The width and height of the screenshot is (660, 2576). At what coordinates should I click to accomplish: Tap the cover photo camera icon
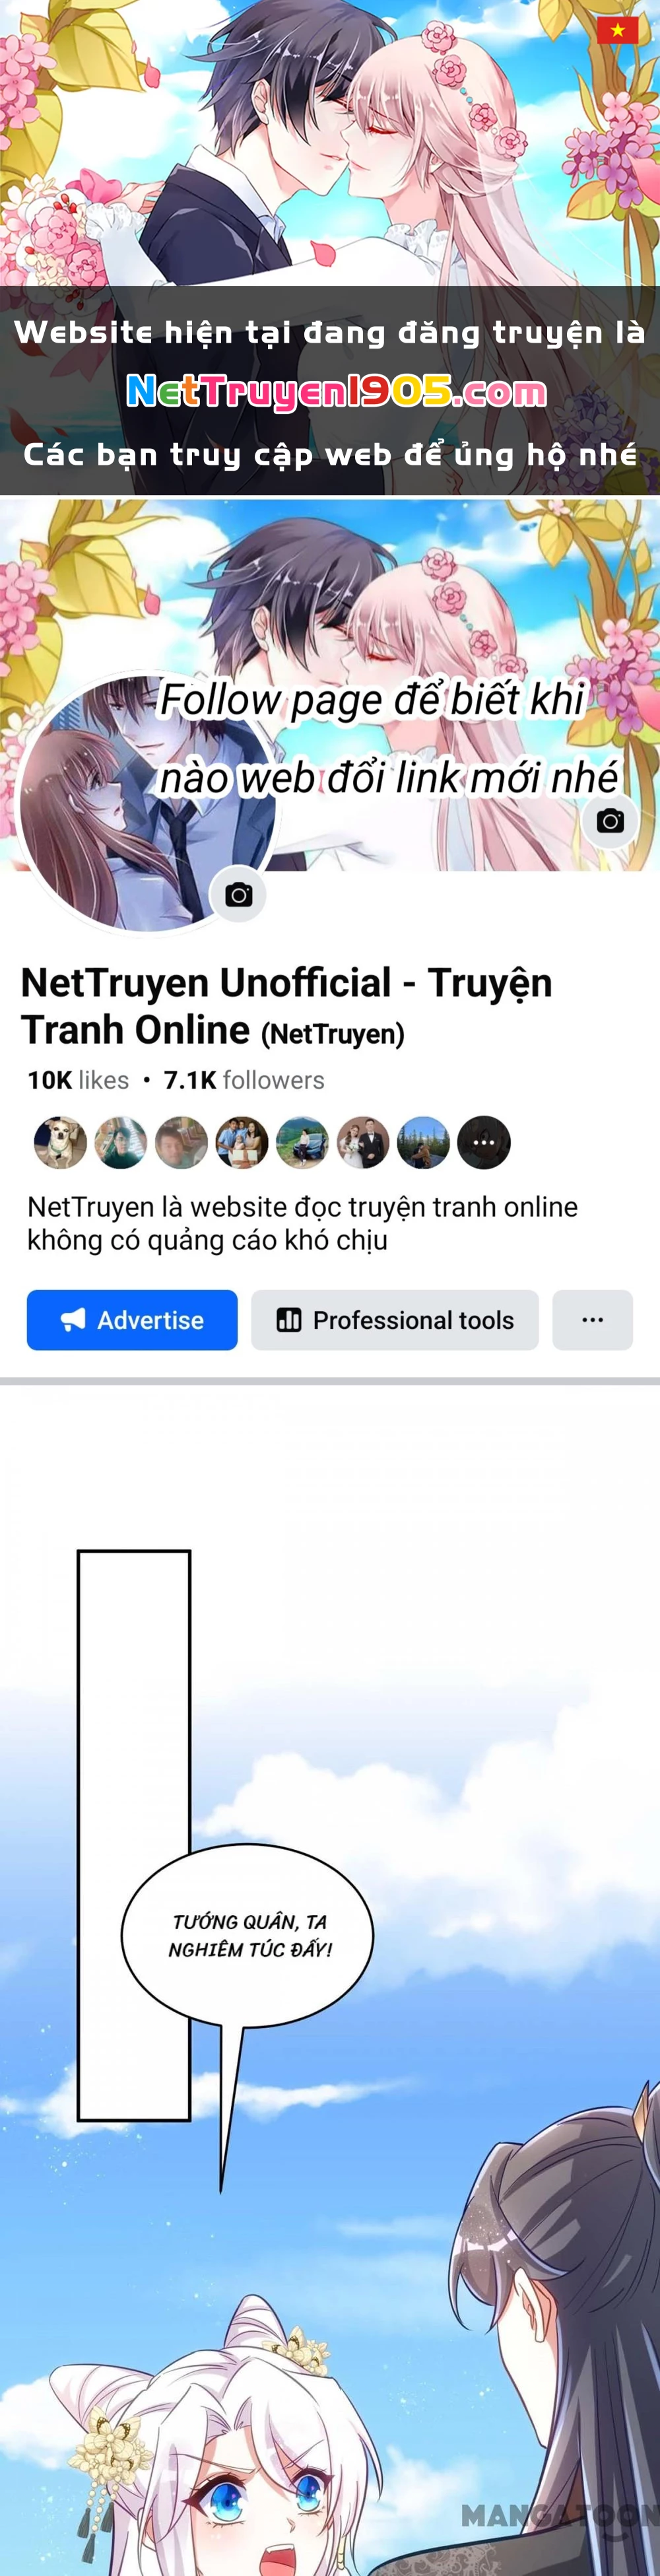click(x=610, y=821)
